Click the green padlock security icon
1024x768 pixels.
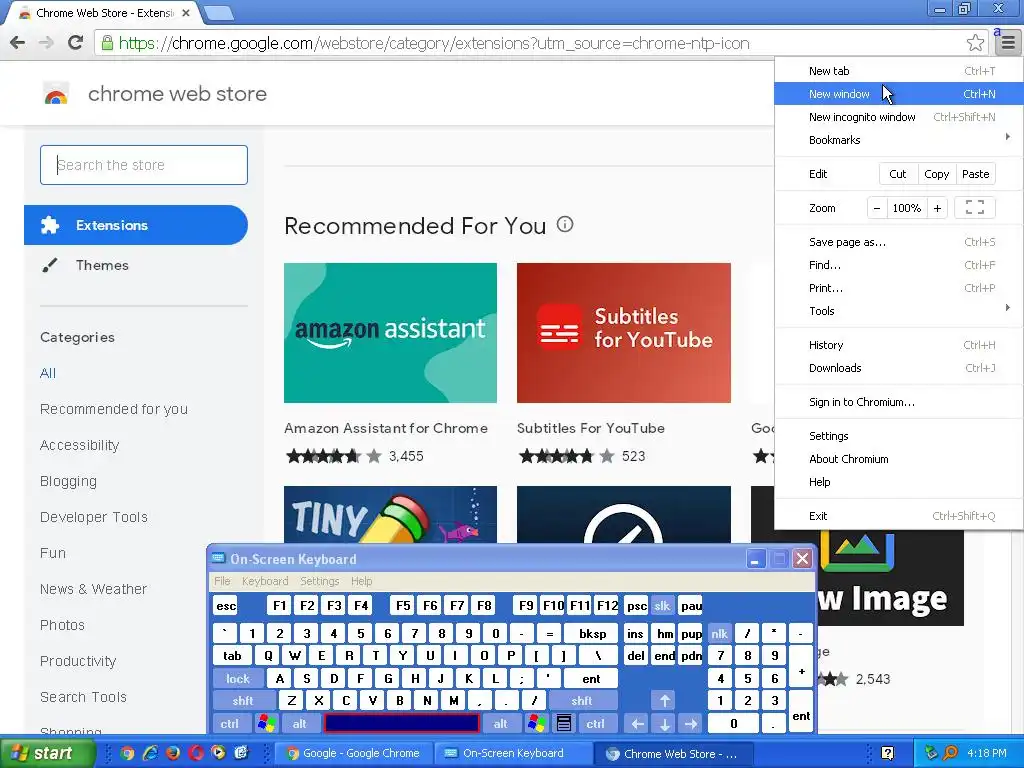106,43
